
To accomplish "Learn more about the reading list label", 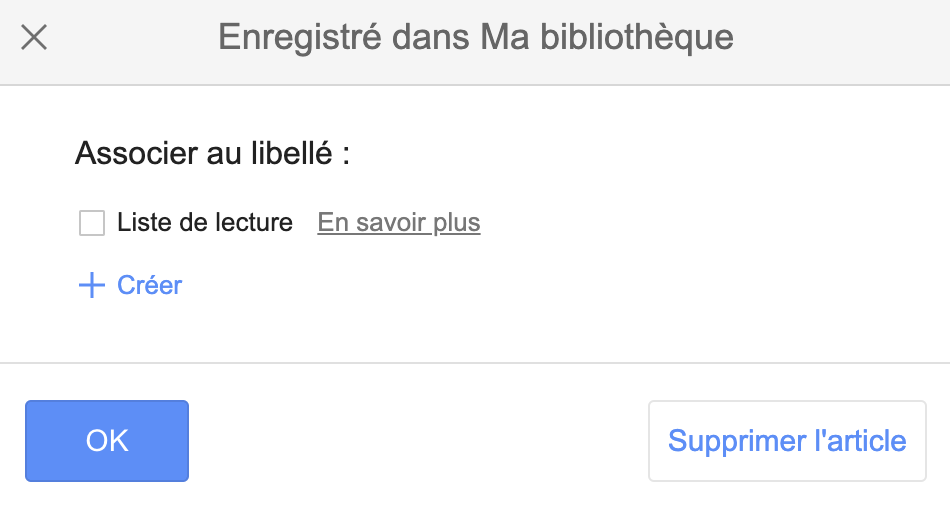I will [399, 223].
